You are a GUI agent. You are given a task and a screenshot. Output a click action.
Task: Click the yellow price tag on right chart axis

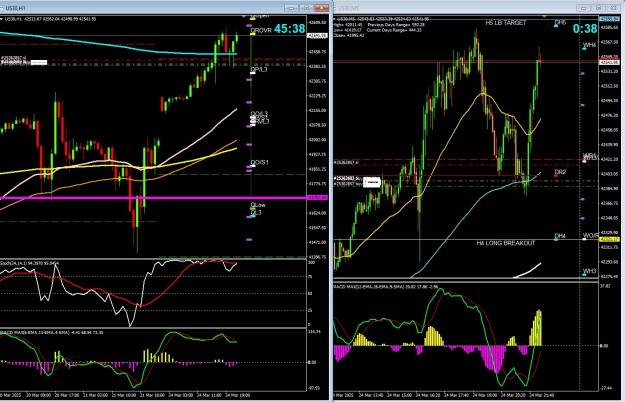tap(609, 239)
